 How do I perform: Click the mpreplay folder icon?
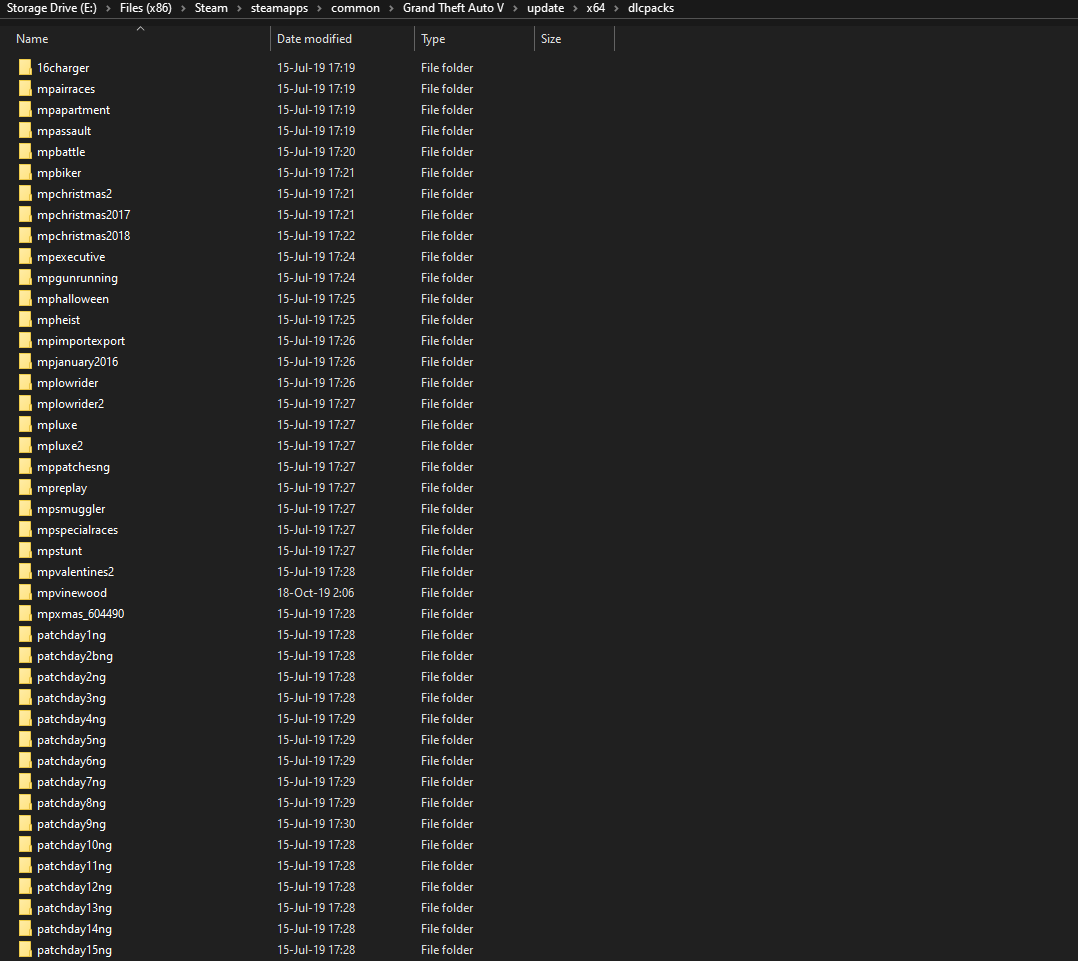25,487
